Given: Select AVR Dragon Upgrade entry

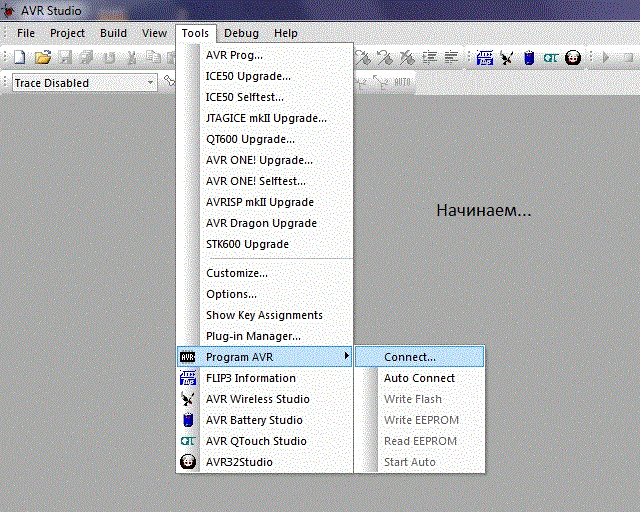Looking at the screenshot, I should pos(264,223).
